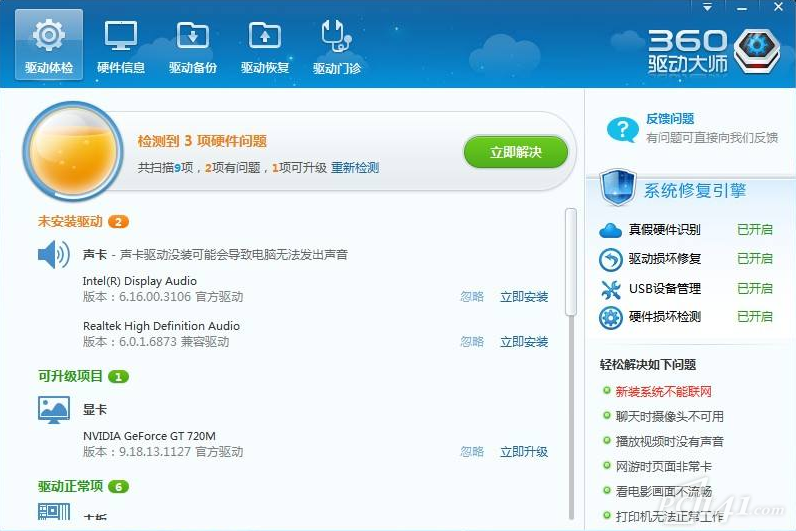Click the 系统修复引擎 shield icon
The image size is (796, 531).
point(617,188)
